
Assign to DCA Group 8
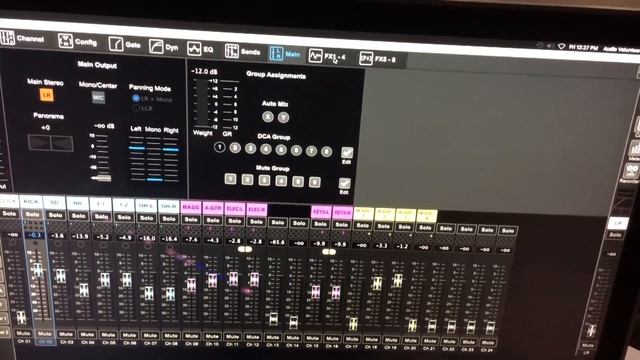click(327, 152)
